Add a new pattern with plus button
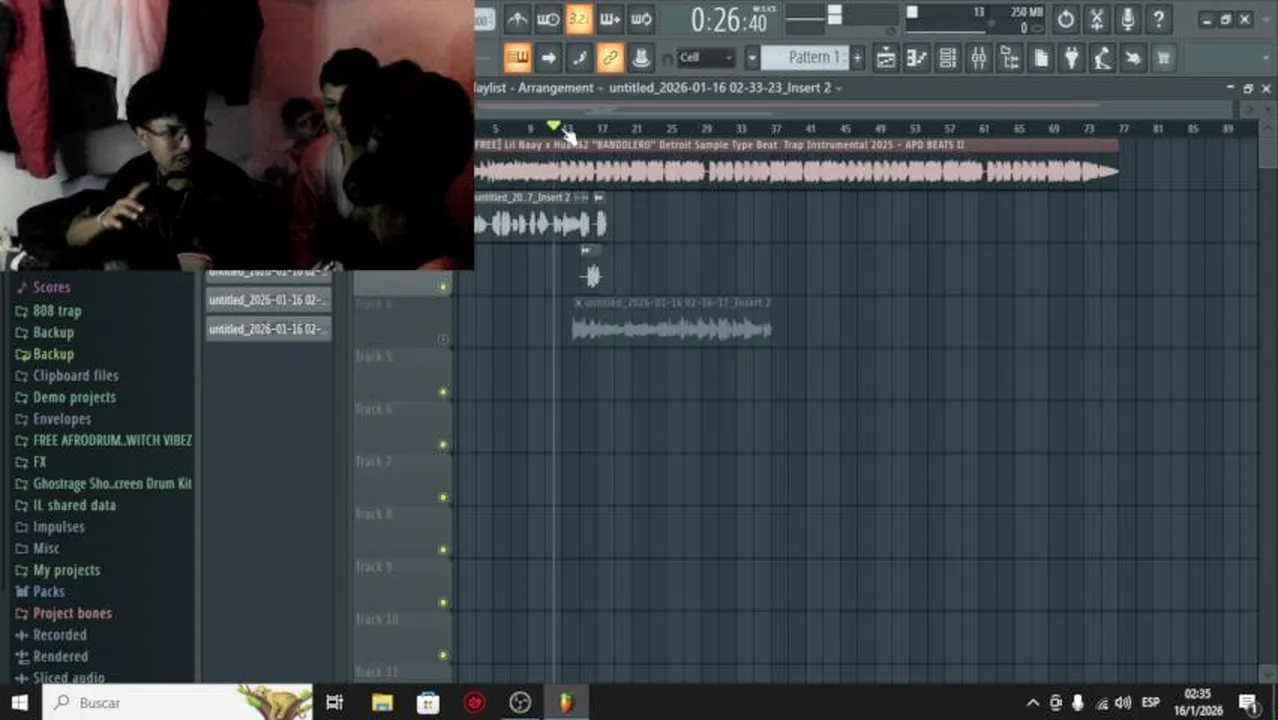This screenshot has height=720, width=1278. tap(857, 58)
